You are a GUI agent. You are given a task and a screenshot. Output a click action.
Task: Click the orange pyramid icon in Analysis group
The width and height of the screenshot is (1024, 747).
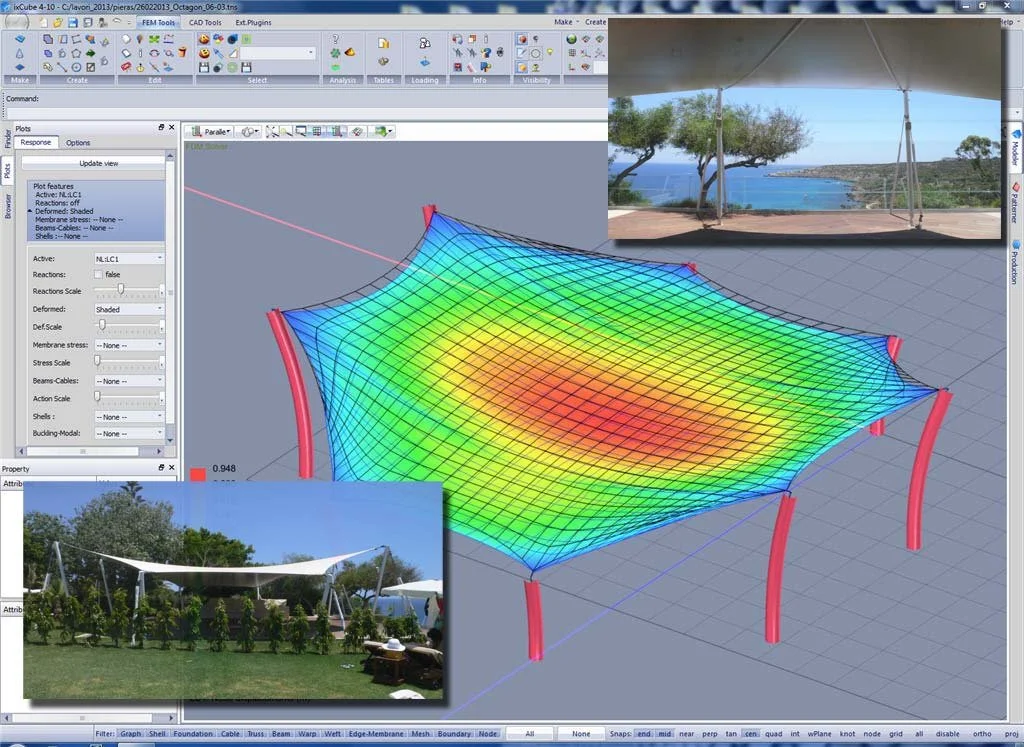(x=350, y=52)
